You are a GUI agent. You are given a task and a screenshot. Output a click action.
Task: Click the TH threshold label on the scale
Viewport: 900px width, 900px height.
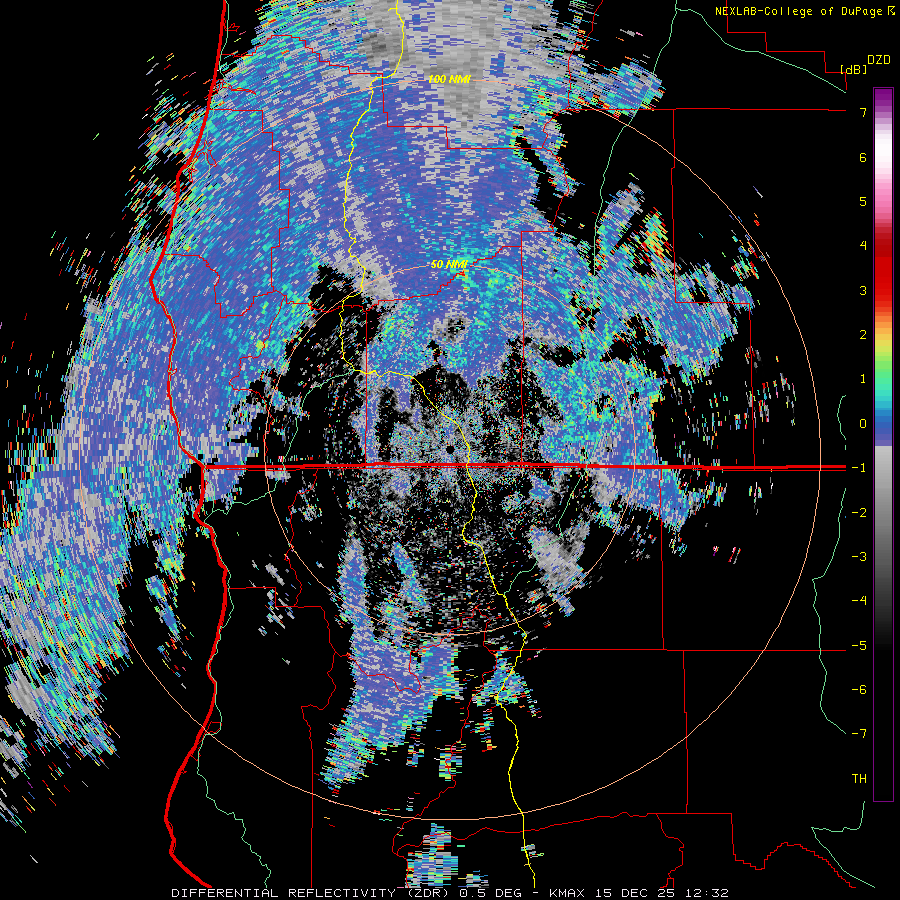(859, 779)
